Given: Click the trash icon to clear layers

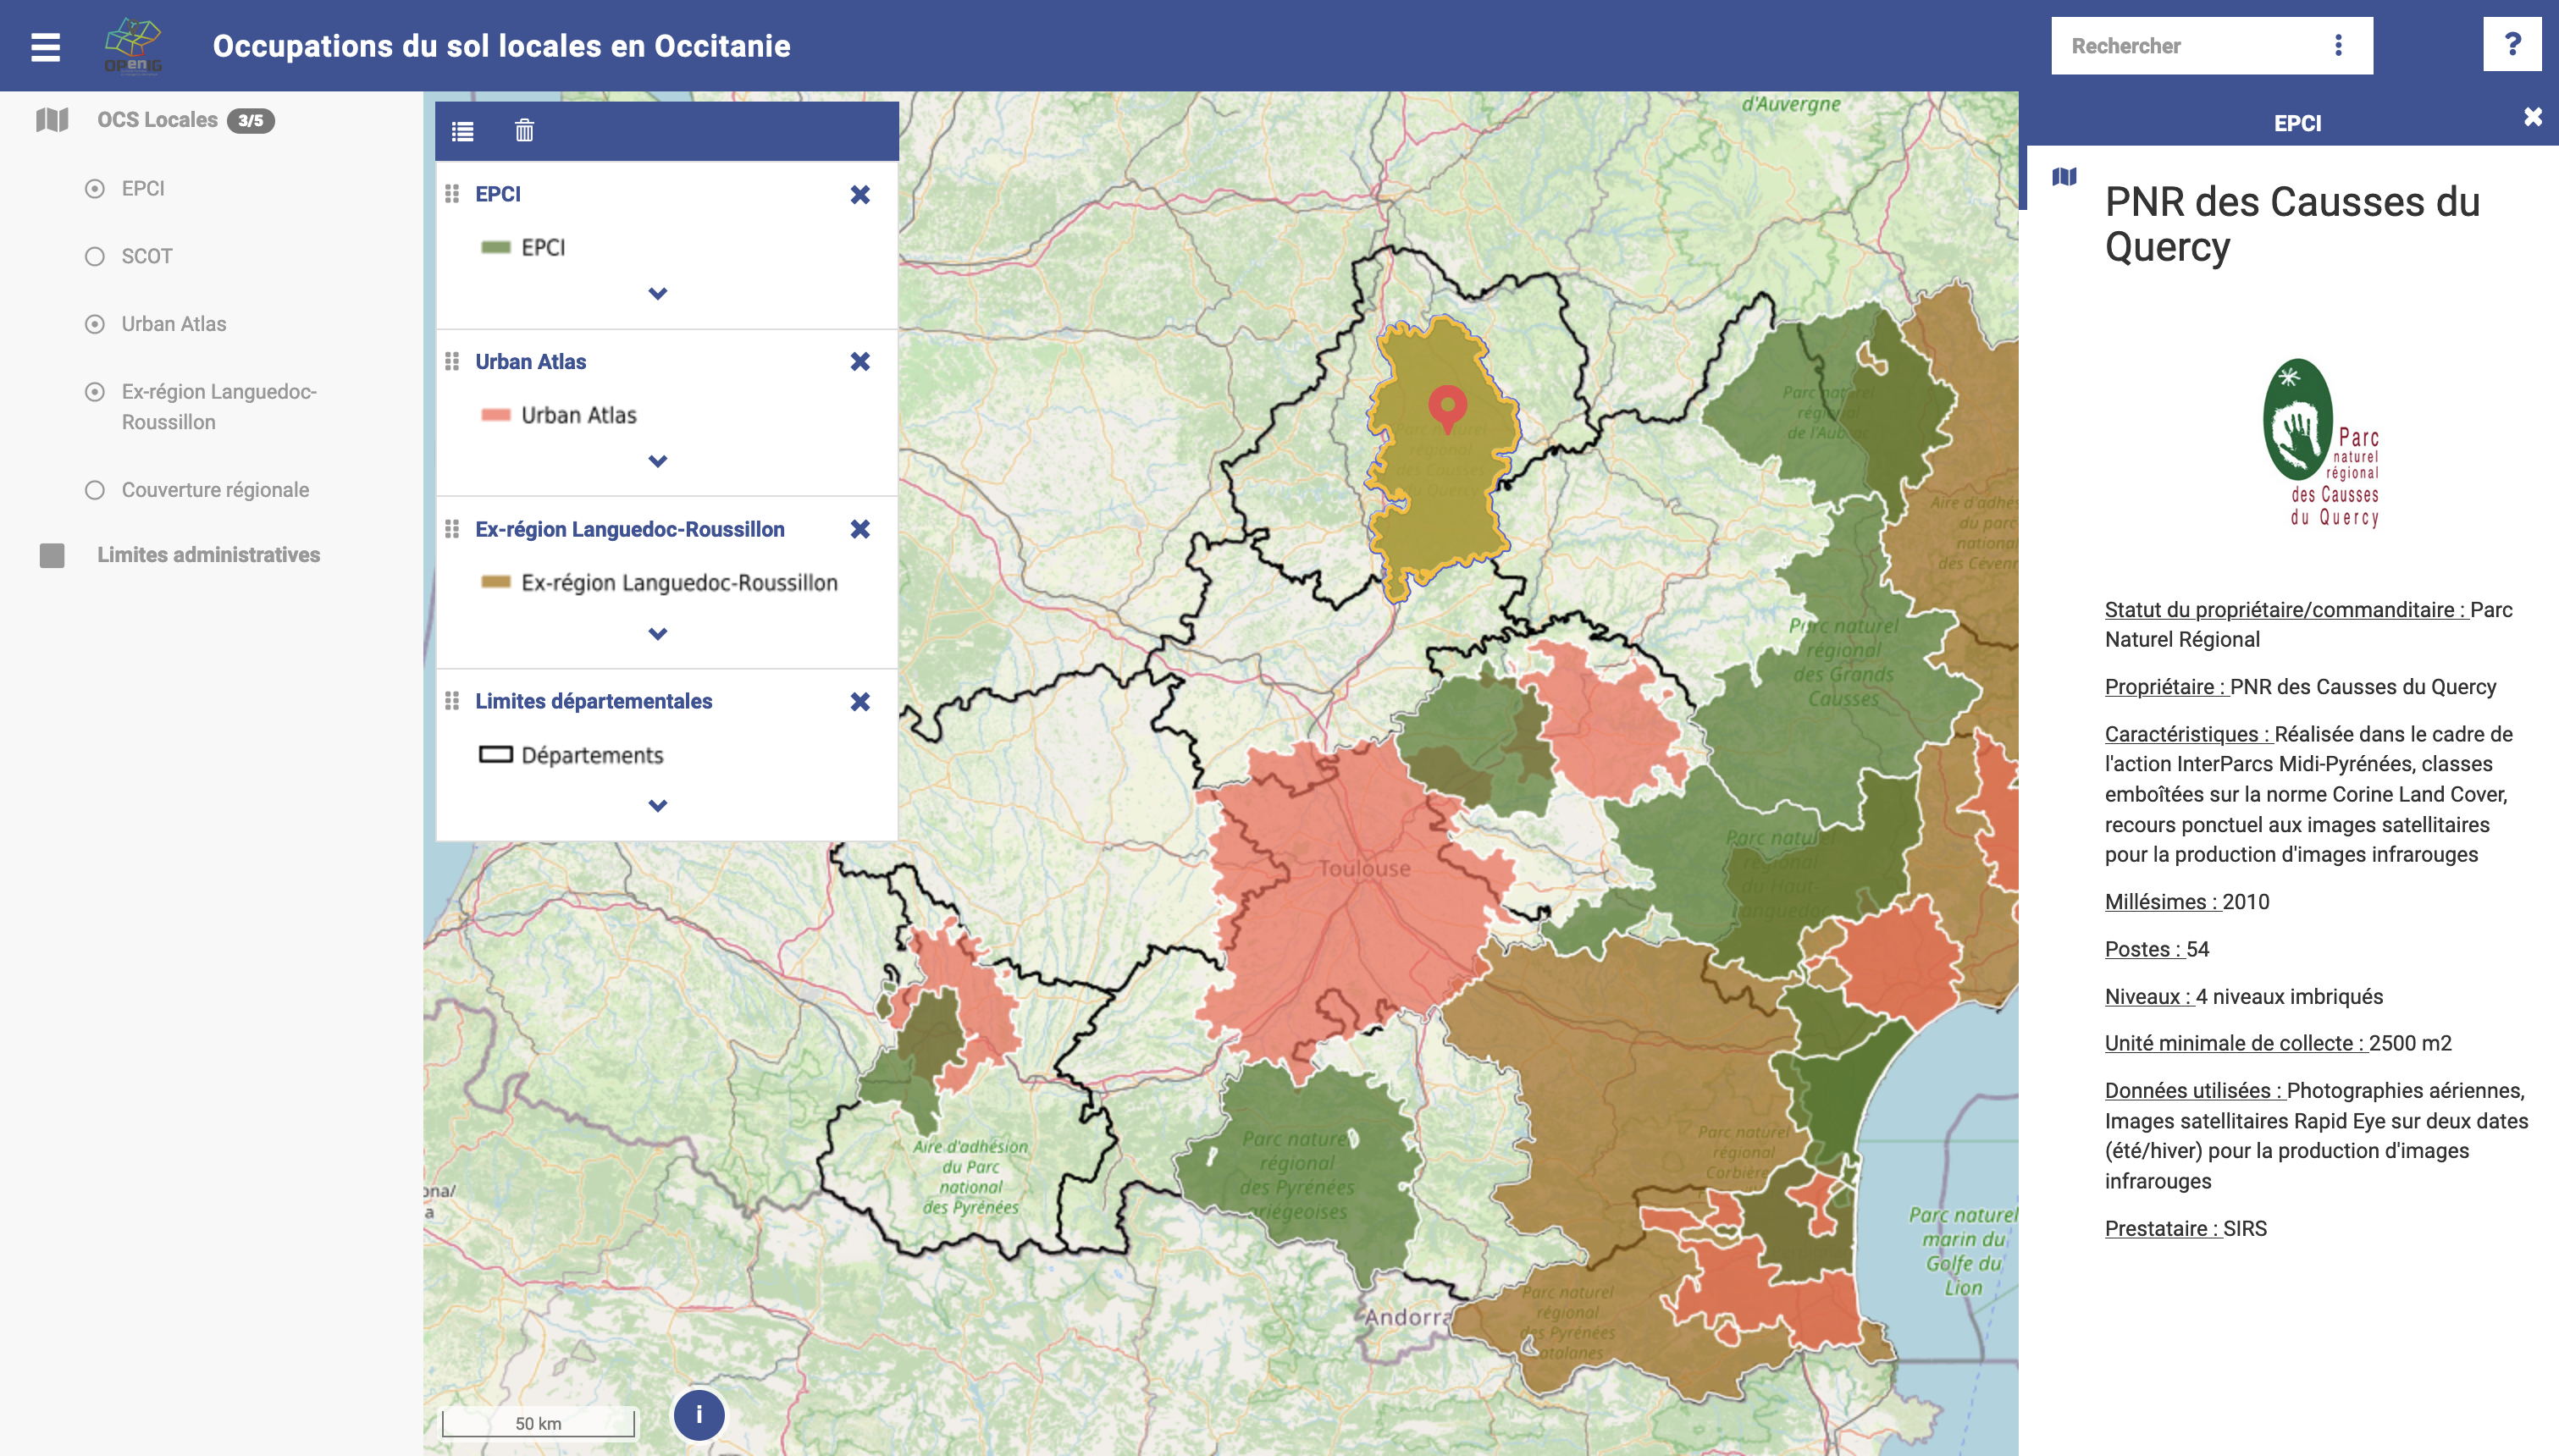Looking at the screenshot, I should pyautogui.click(x=524, y=131).
